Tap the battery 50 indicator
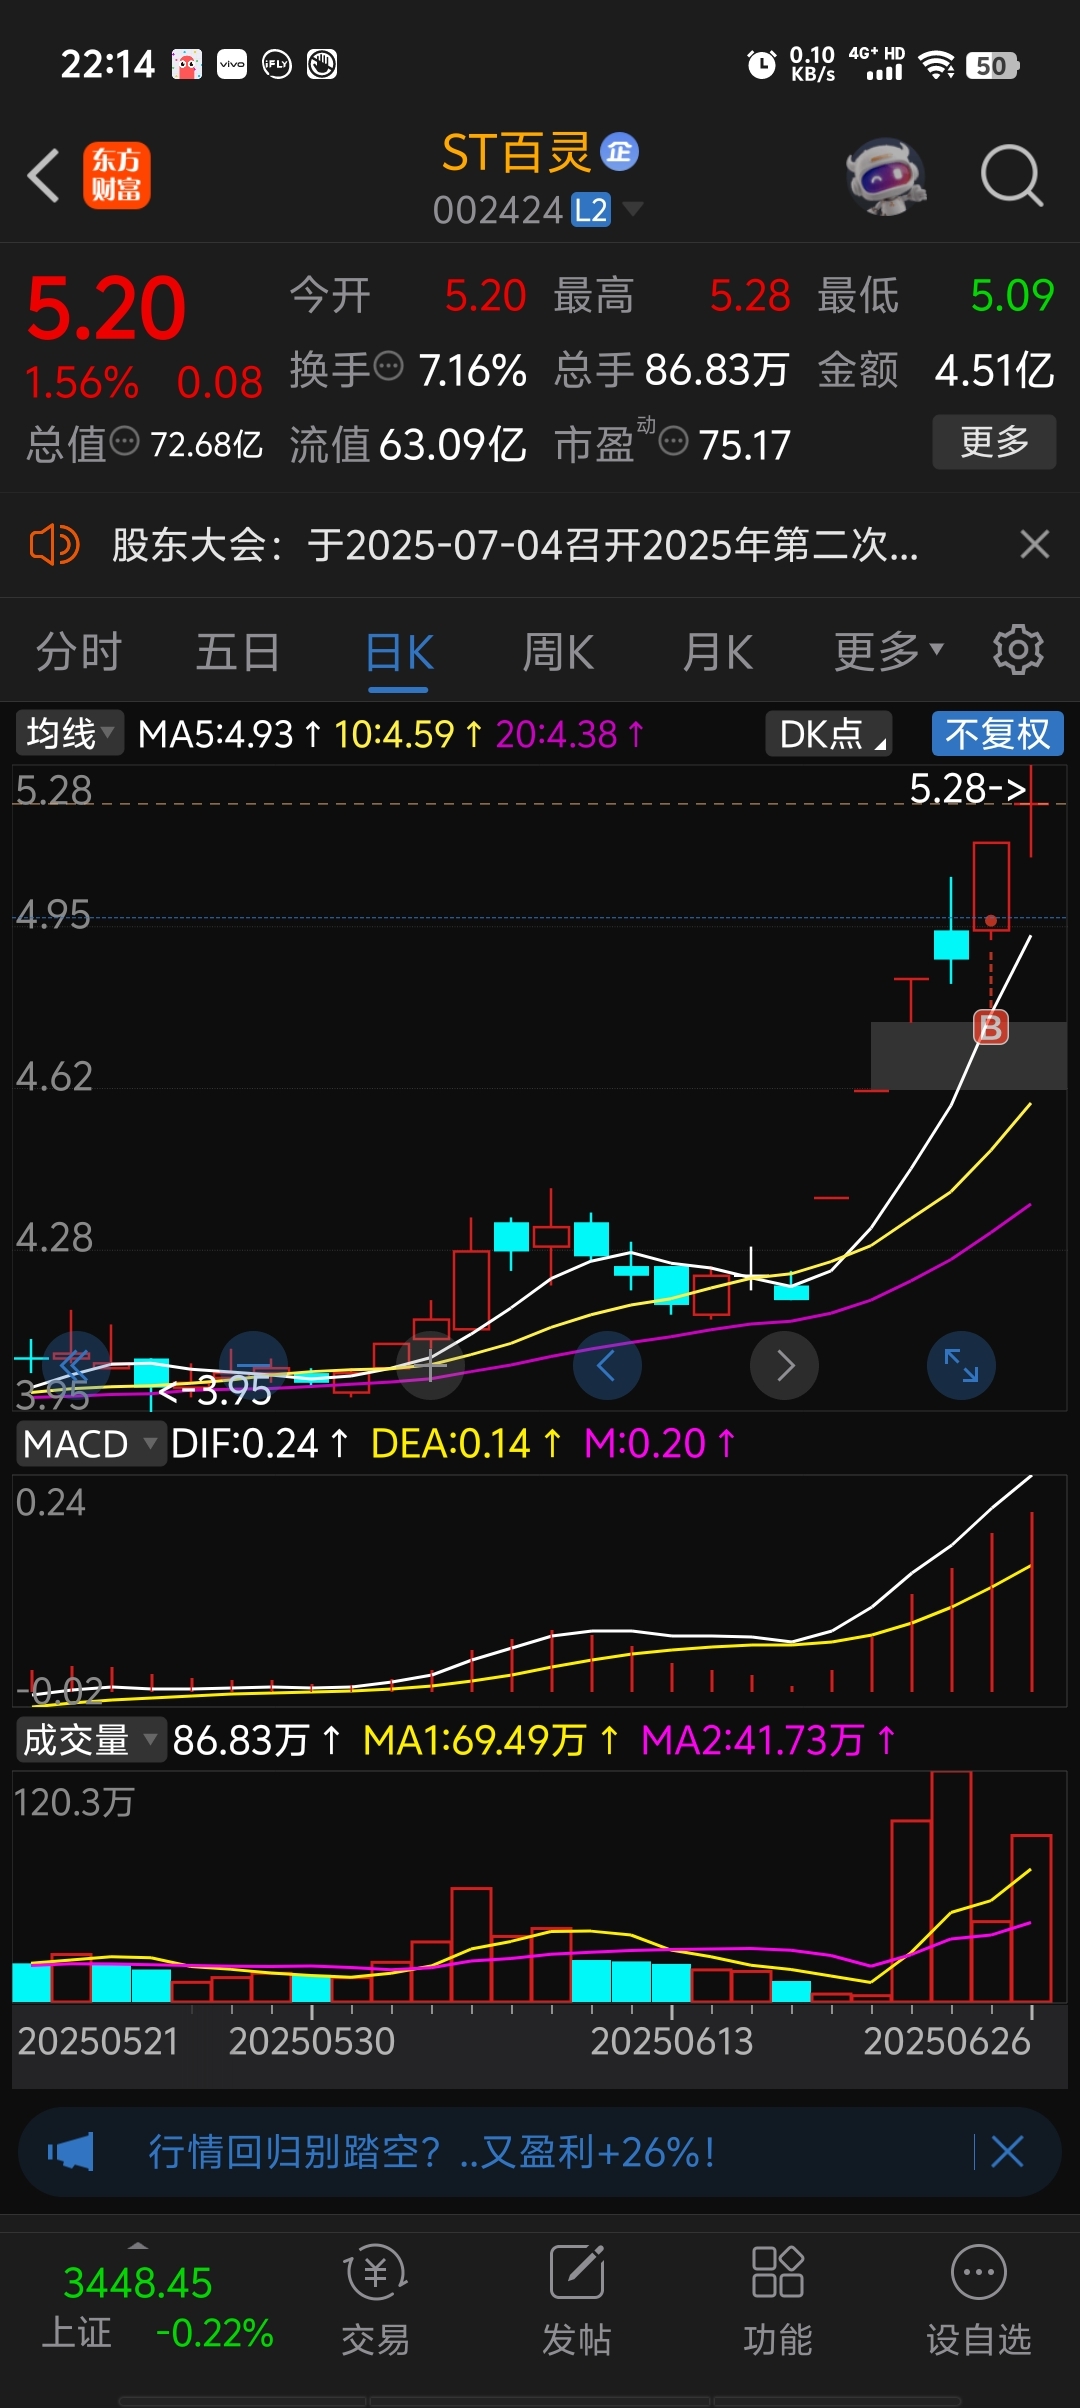Viewport: 1080px width, 2408px height. pyautogui.click(x=993, y=66)
